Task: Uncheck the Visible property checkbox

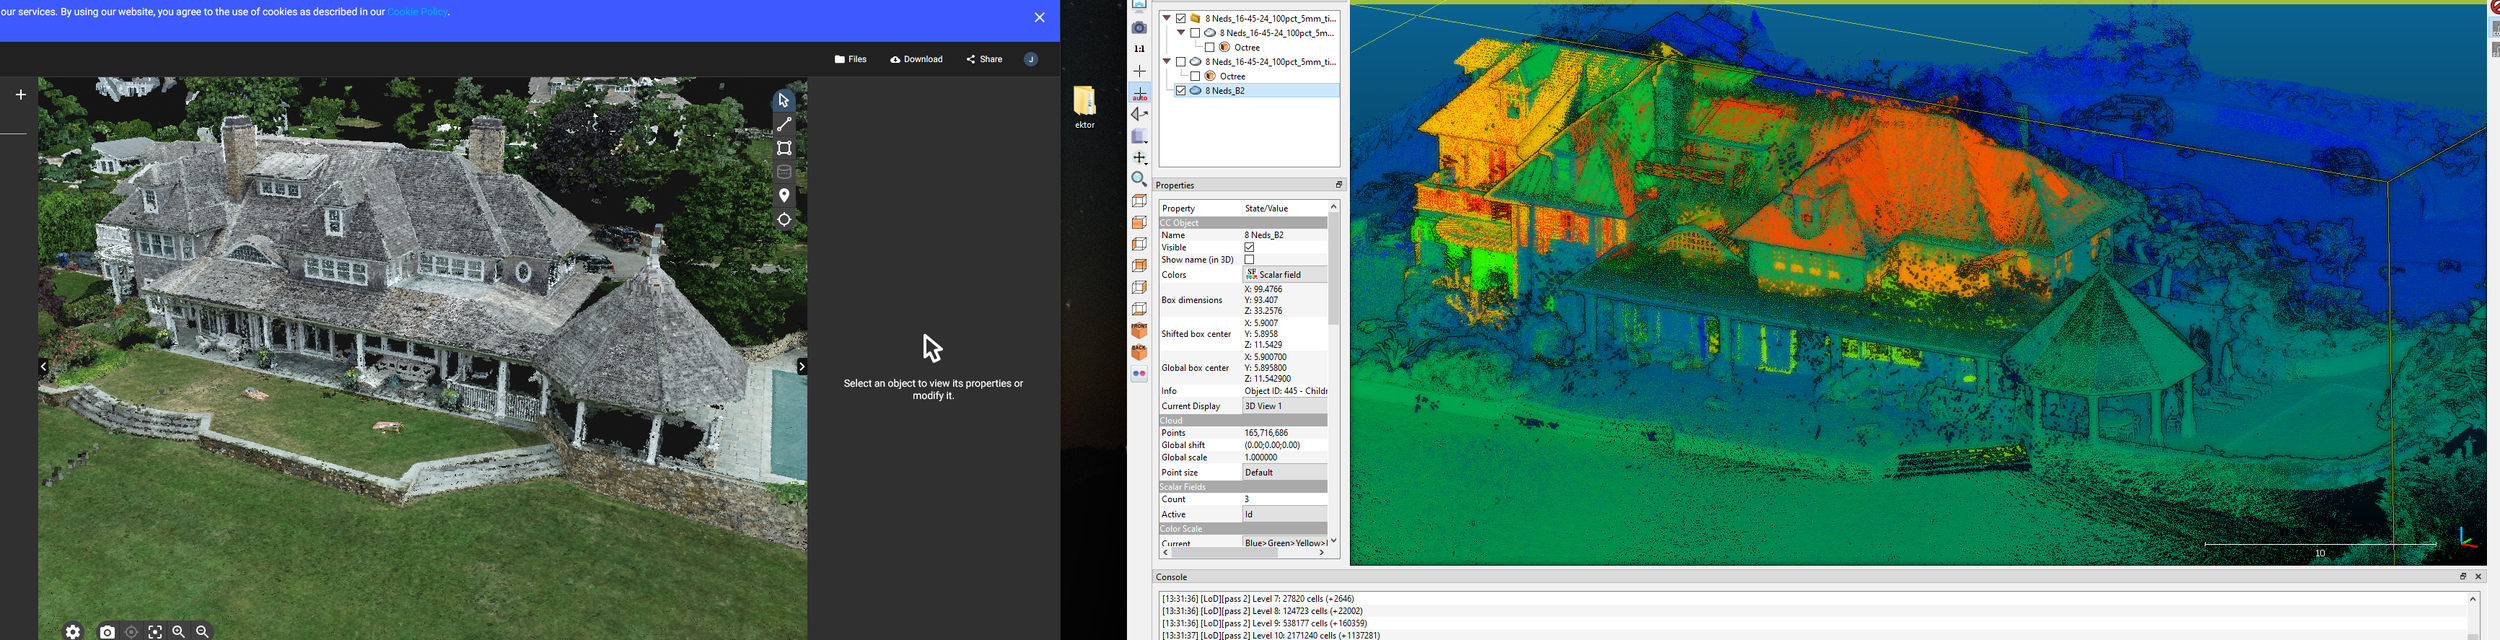Action: (1250, 248)
